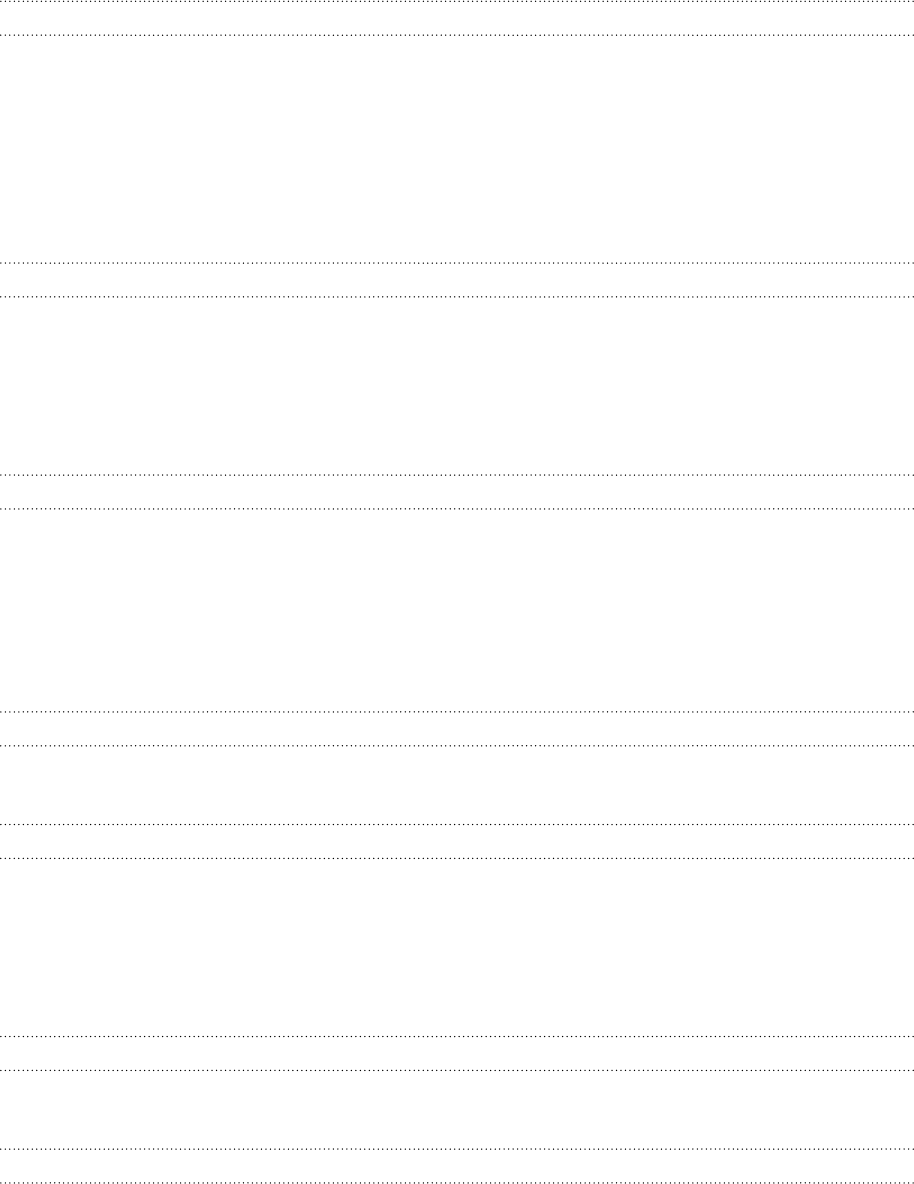Viewport: 914px width, 1184px height.
Task: Click the blank gap below the fourth line pair
Action: [x=457, y=785]
